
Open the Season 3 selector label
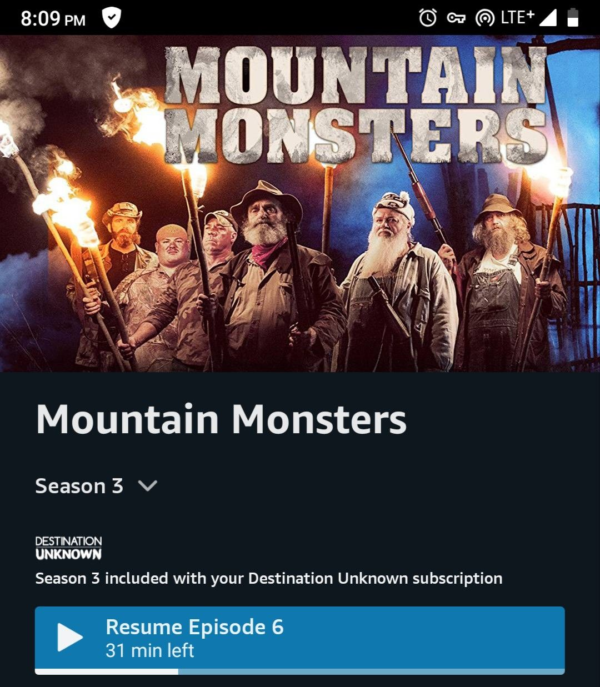point(79,486)
